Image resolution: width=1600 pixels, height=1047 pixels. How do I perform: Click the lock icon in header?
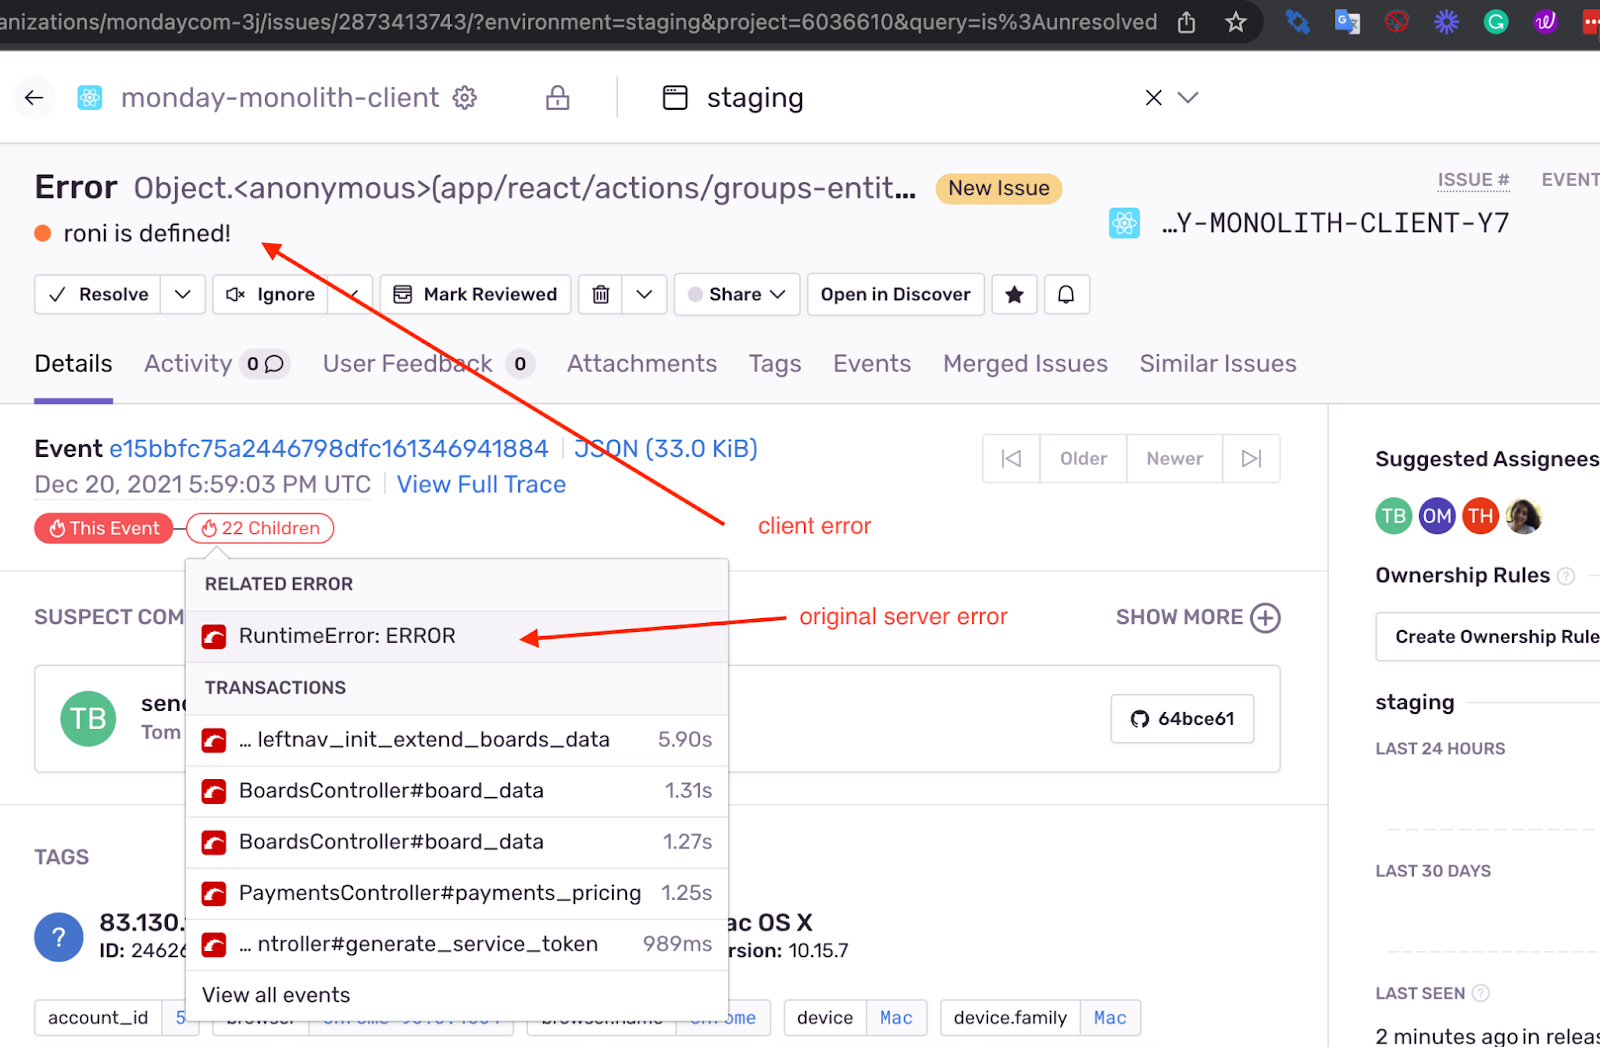click(558, 97)
